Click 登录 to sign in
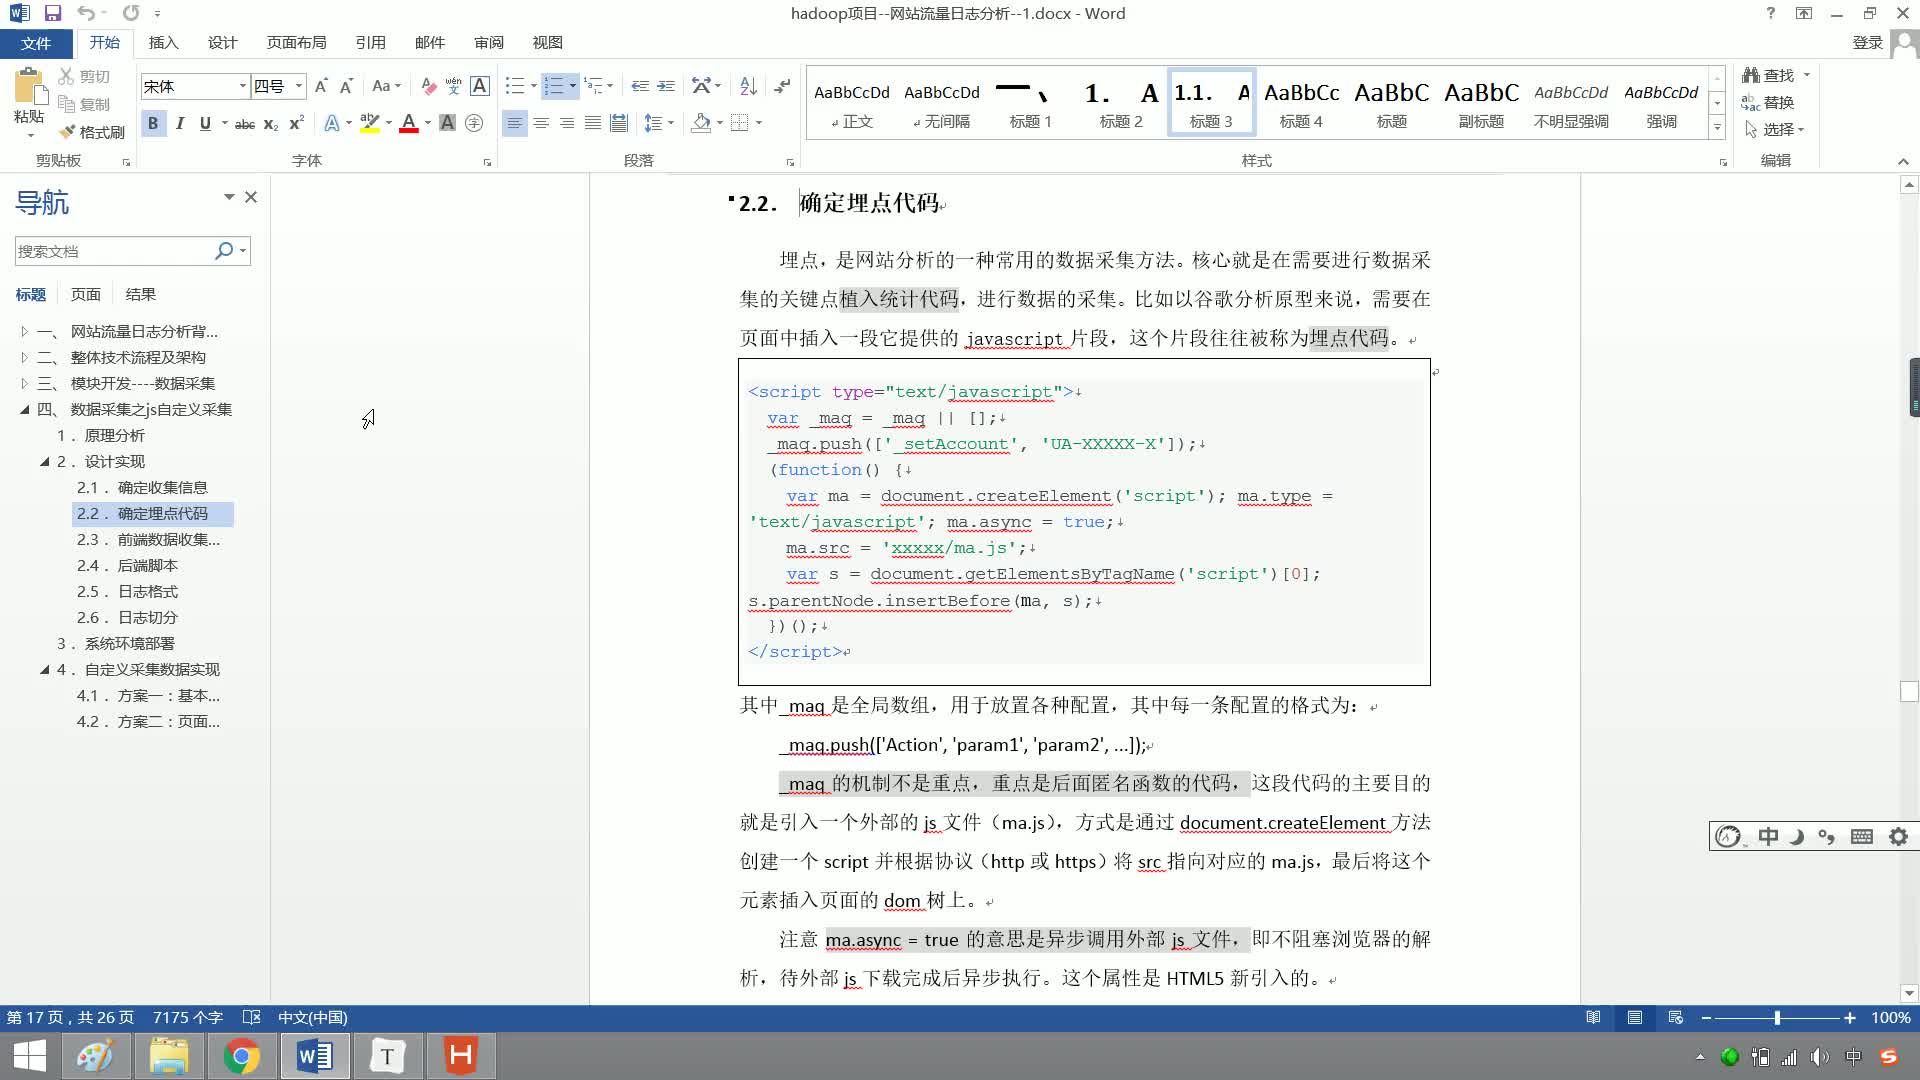 1867,43
